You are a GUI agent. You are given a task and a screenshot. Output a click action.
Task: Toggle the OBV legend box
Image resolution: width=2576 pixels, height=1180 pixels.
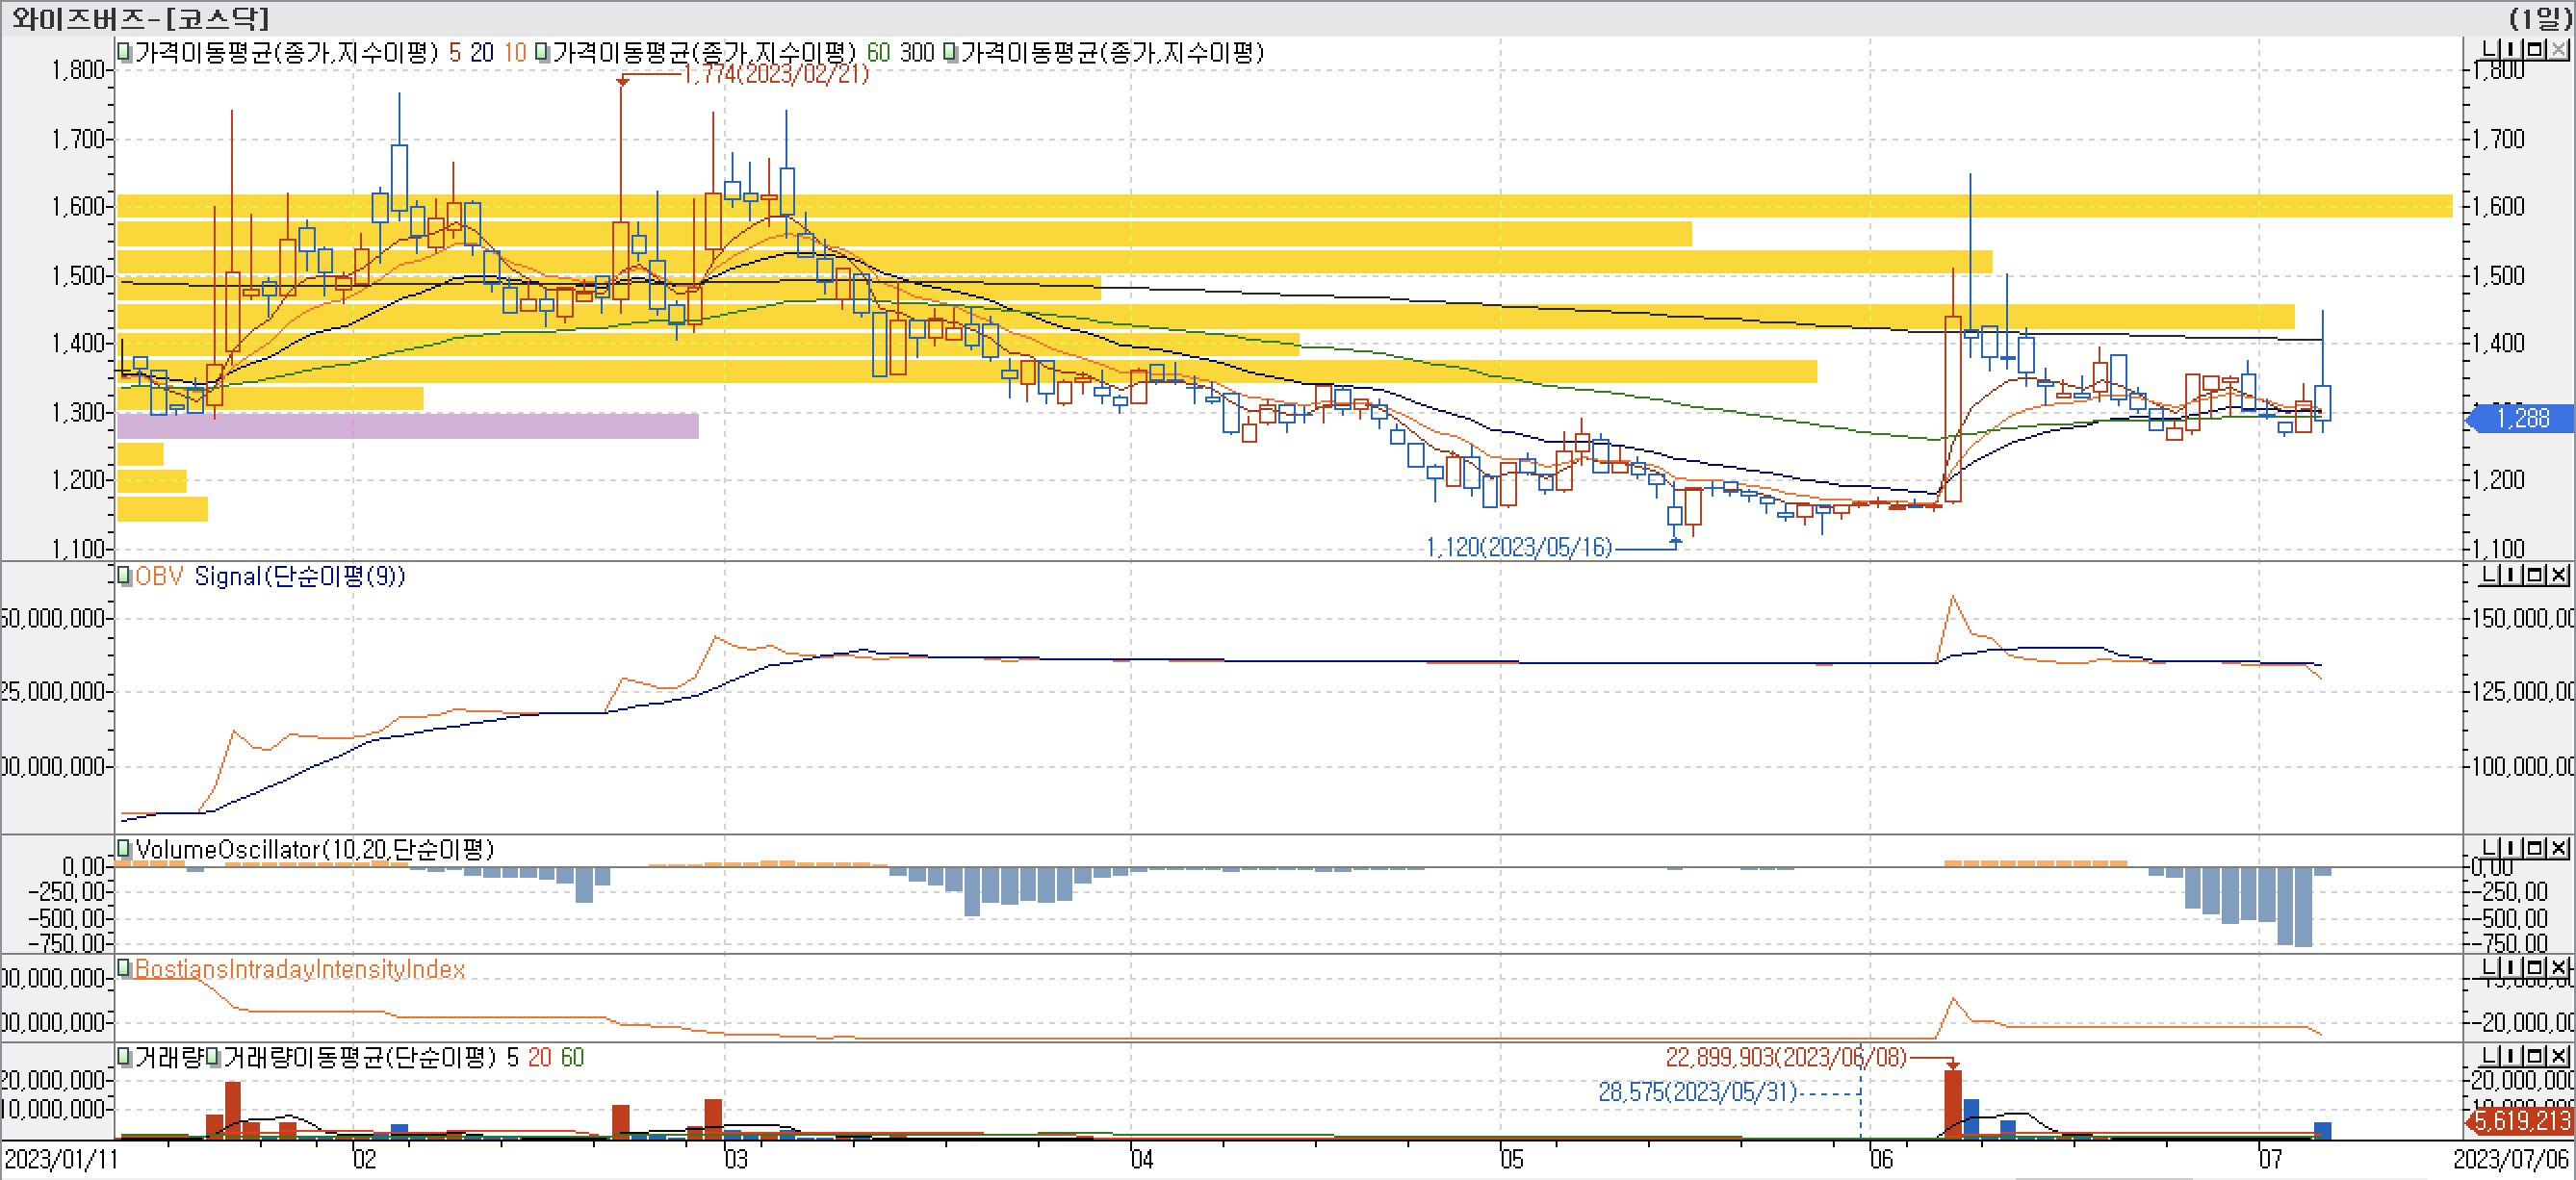125,576
